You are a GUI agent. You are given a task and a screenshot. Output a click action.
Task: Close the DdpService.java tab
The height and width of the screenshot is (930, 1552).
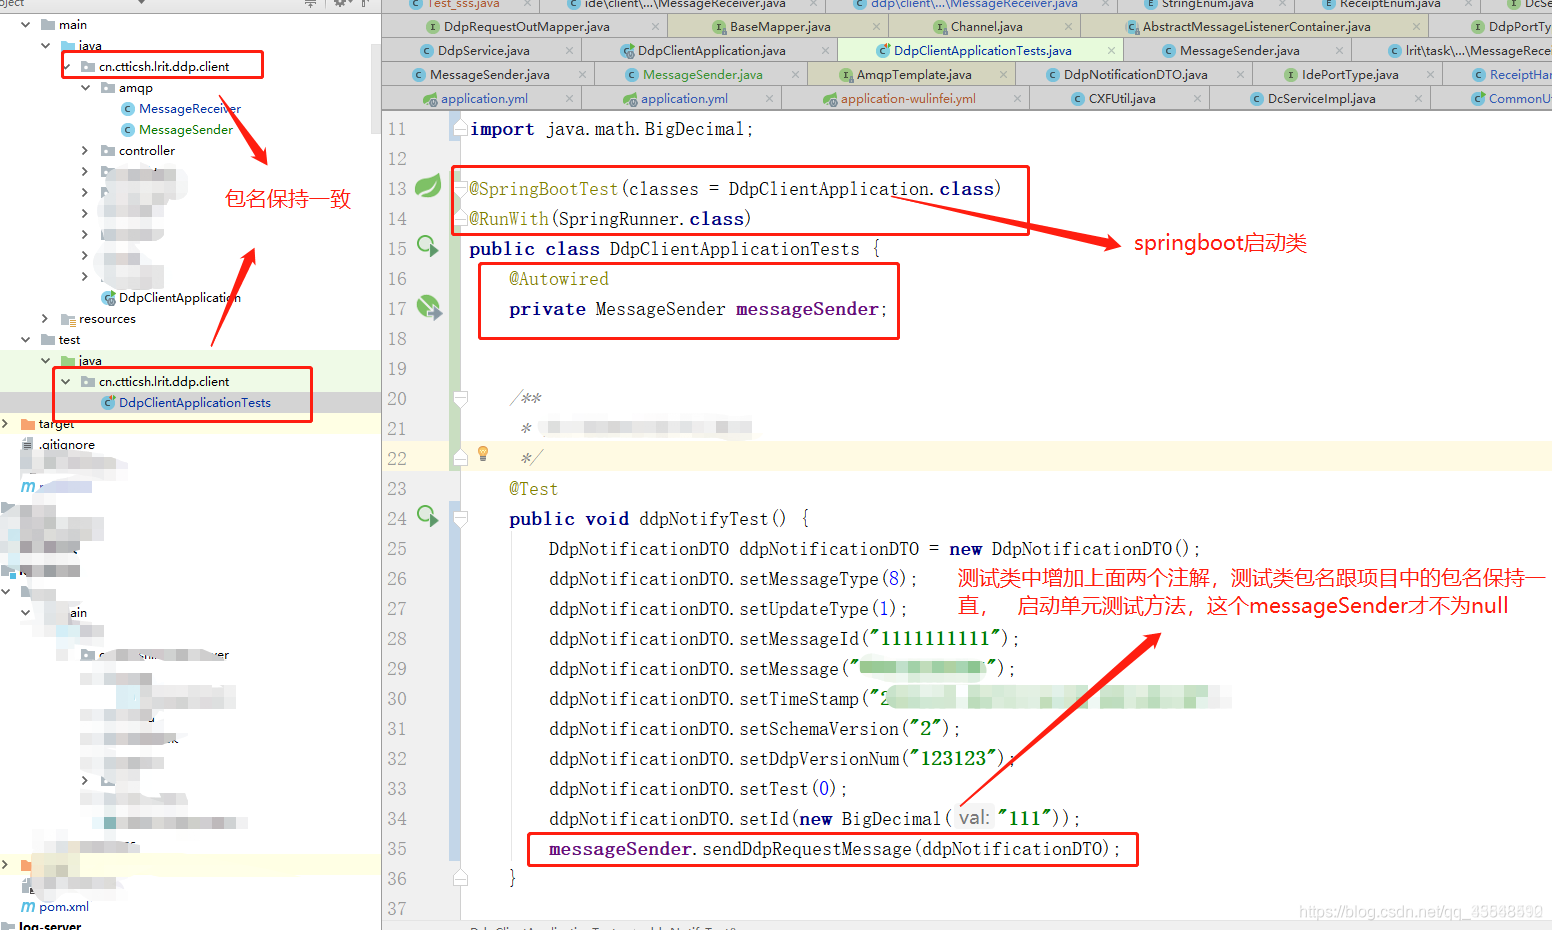point(570,50)
